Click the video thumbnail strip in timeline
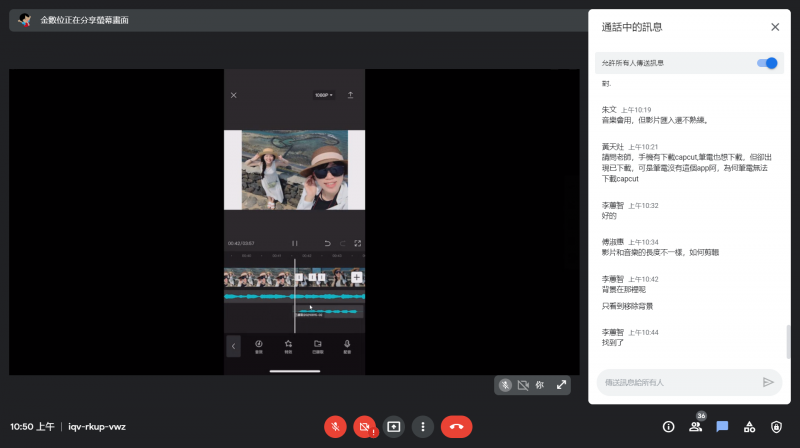 (x=259, y=278)
